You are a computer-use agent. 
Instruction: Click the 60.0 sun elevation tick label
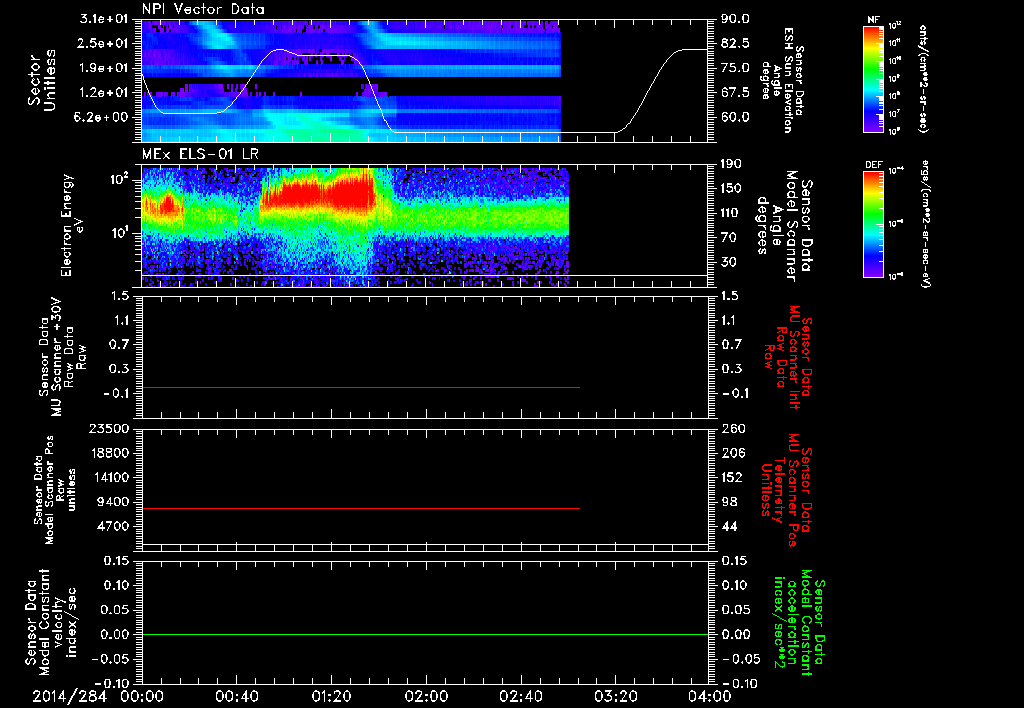pos(735,118)
